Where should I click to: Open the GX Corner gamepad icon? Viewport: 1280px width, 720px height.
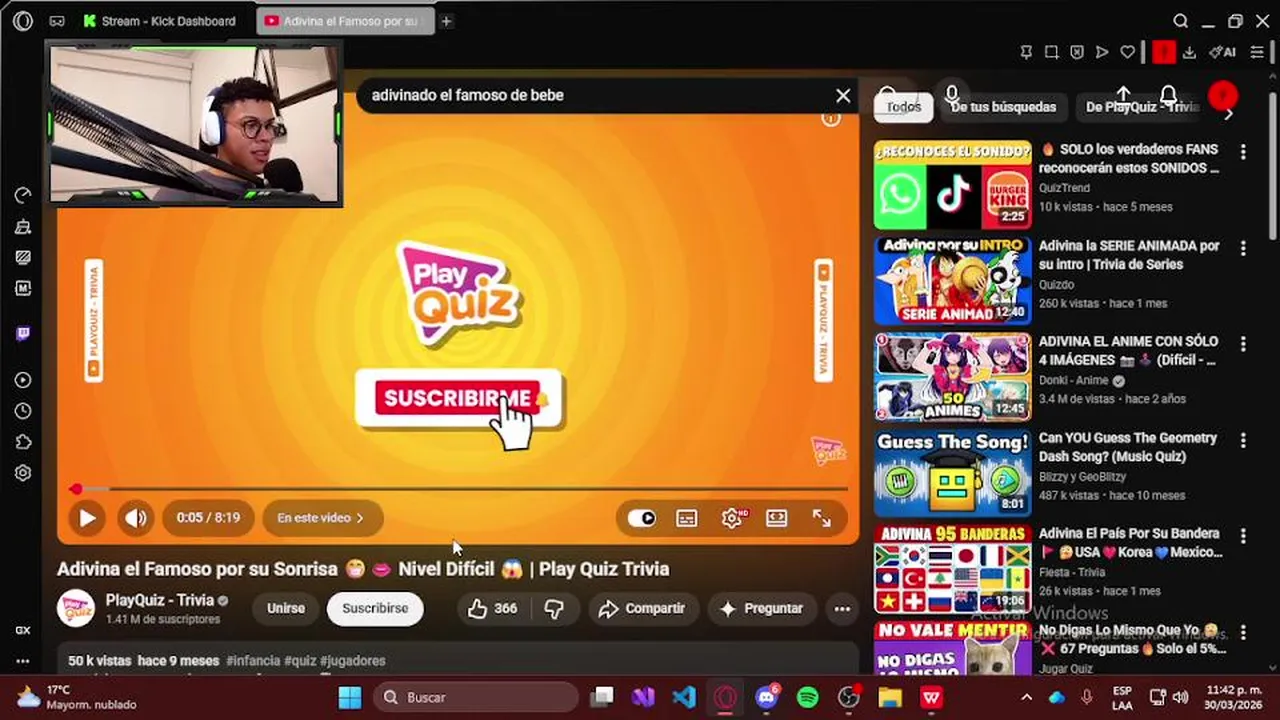pos(57,21)
